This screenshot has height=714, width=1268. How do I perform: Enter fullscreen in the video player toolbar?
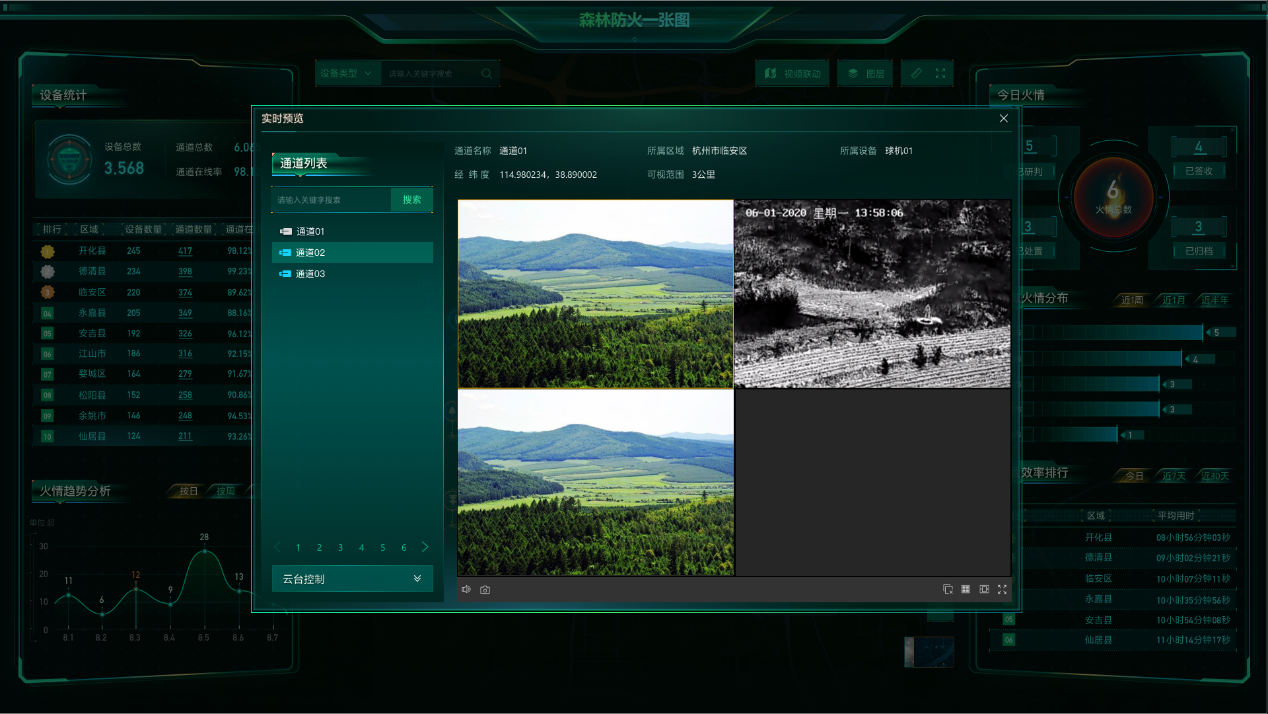click(x=1002, y=590)
